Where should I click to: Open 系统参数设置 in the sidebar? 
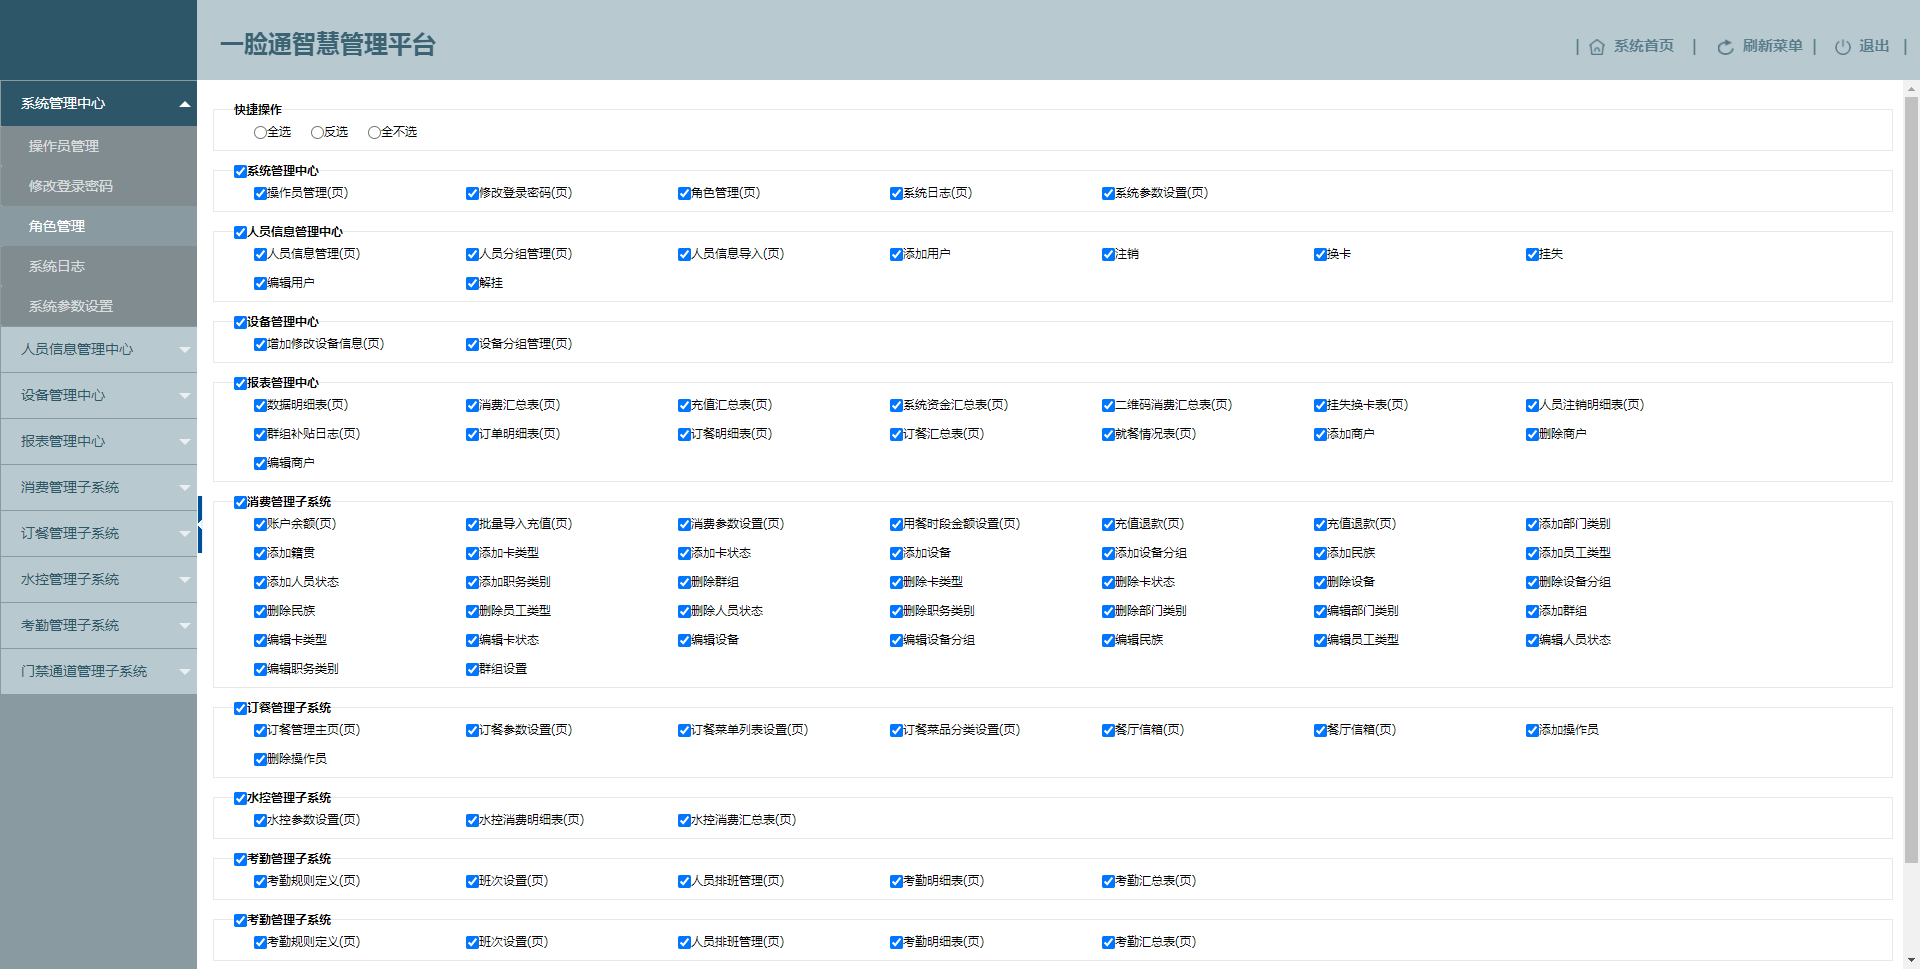[98, 306]
